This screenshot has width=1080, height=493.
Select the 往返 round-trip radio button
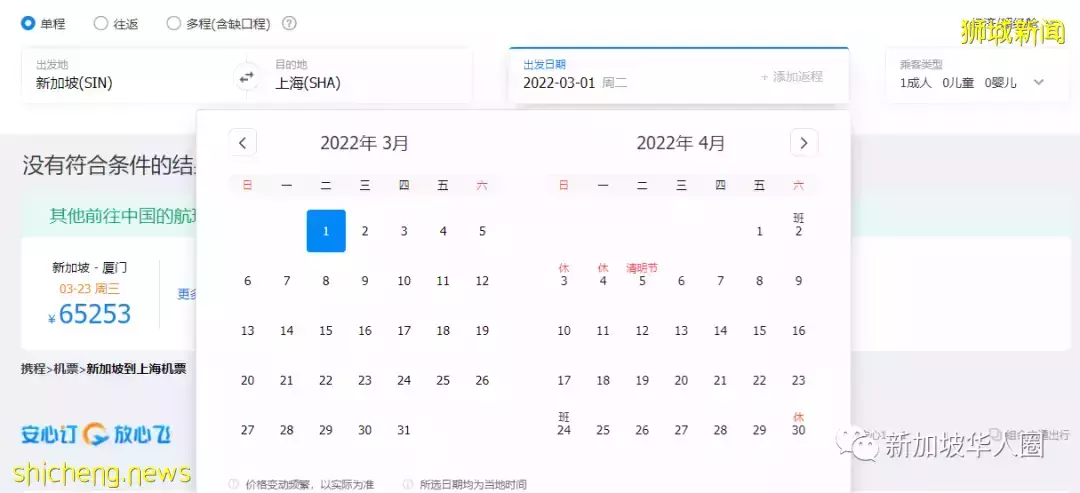(101, 23)
